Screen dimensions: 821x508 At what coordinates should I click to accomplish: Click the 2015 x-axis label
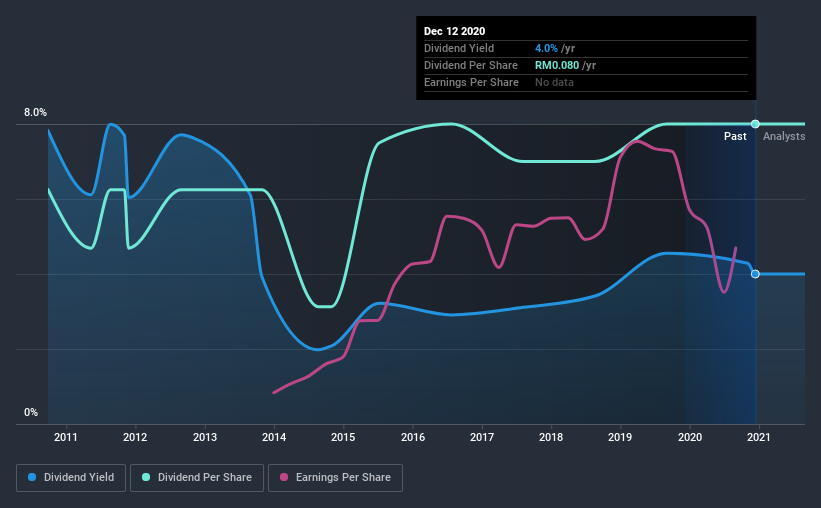point(343,437)
